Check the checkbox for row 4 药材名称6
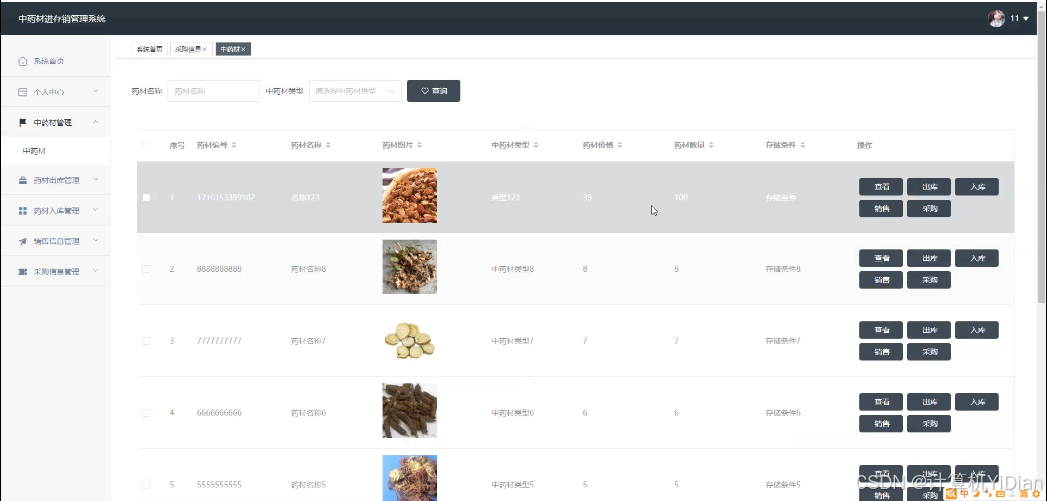 click(146, 413)
